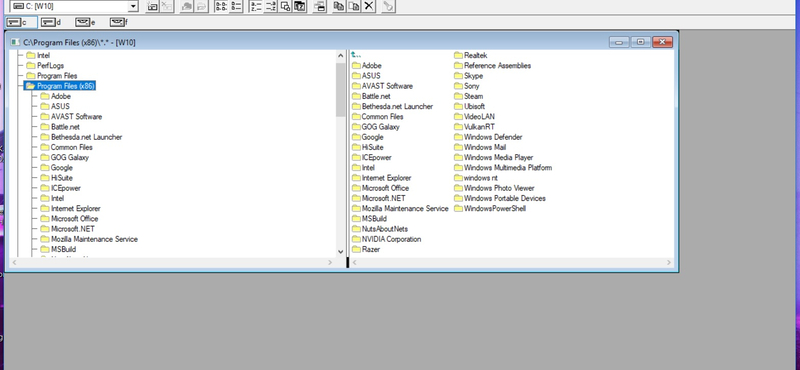Select Realtek folder in file list
The image size is (800, 370).
tap(476, 55)
